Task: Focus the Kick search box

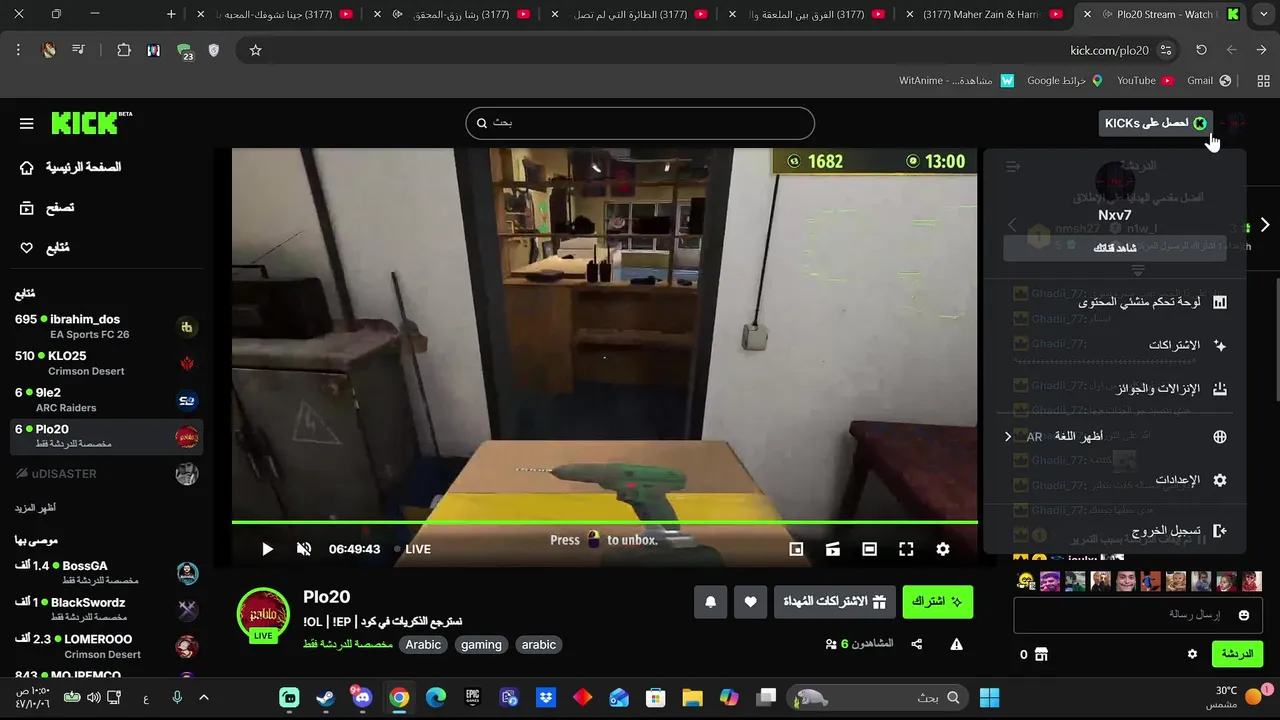Action: coord(640,123)
